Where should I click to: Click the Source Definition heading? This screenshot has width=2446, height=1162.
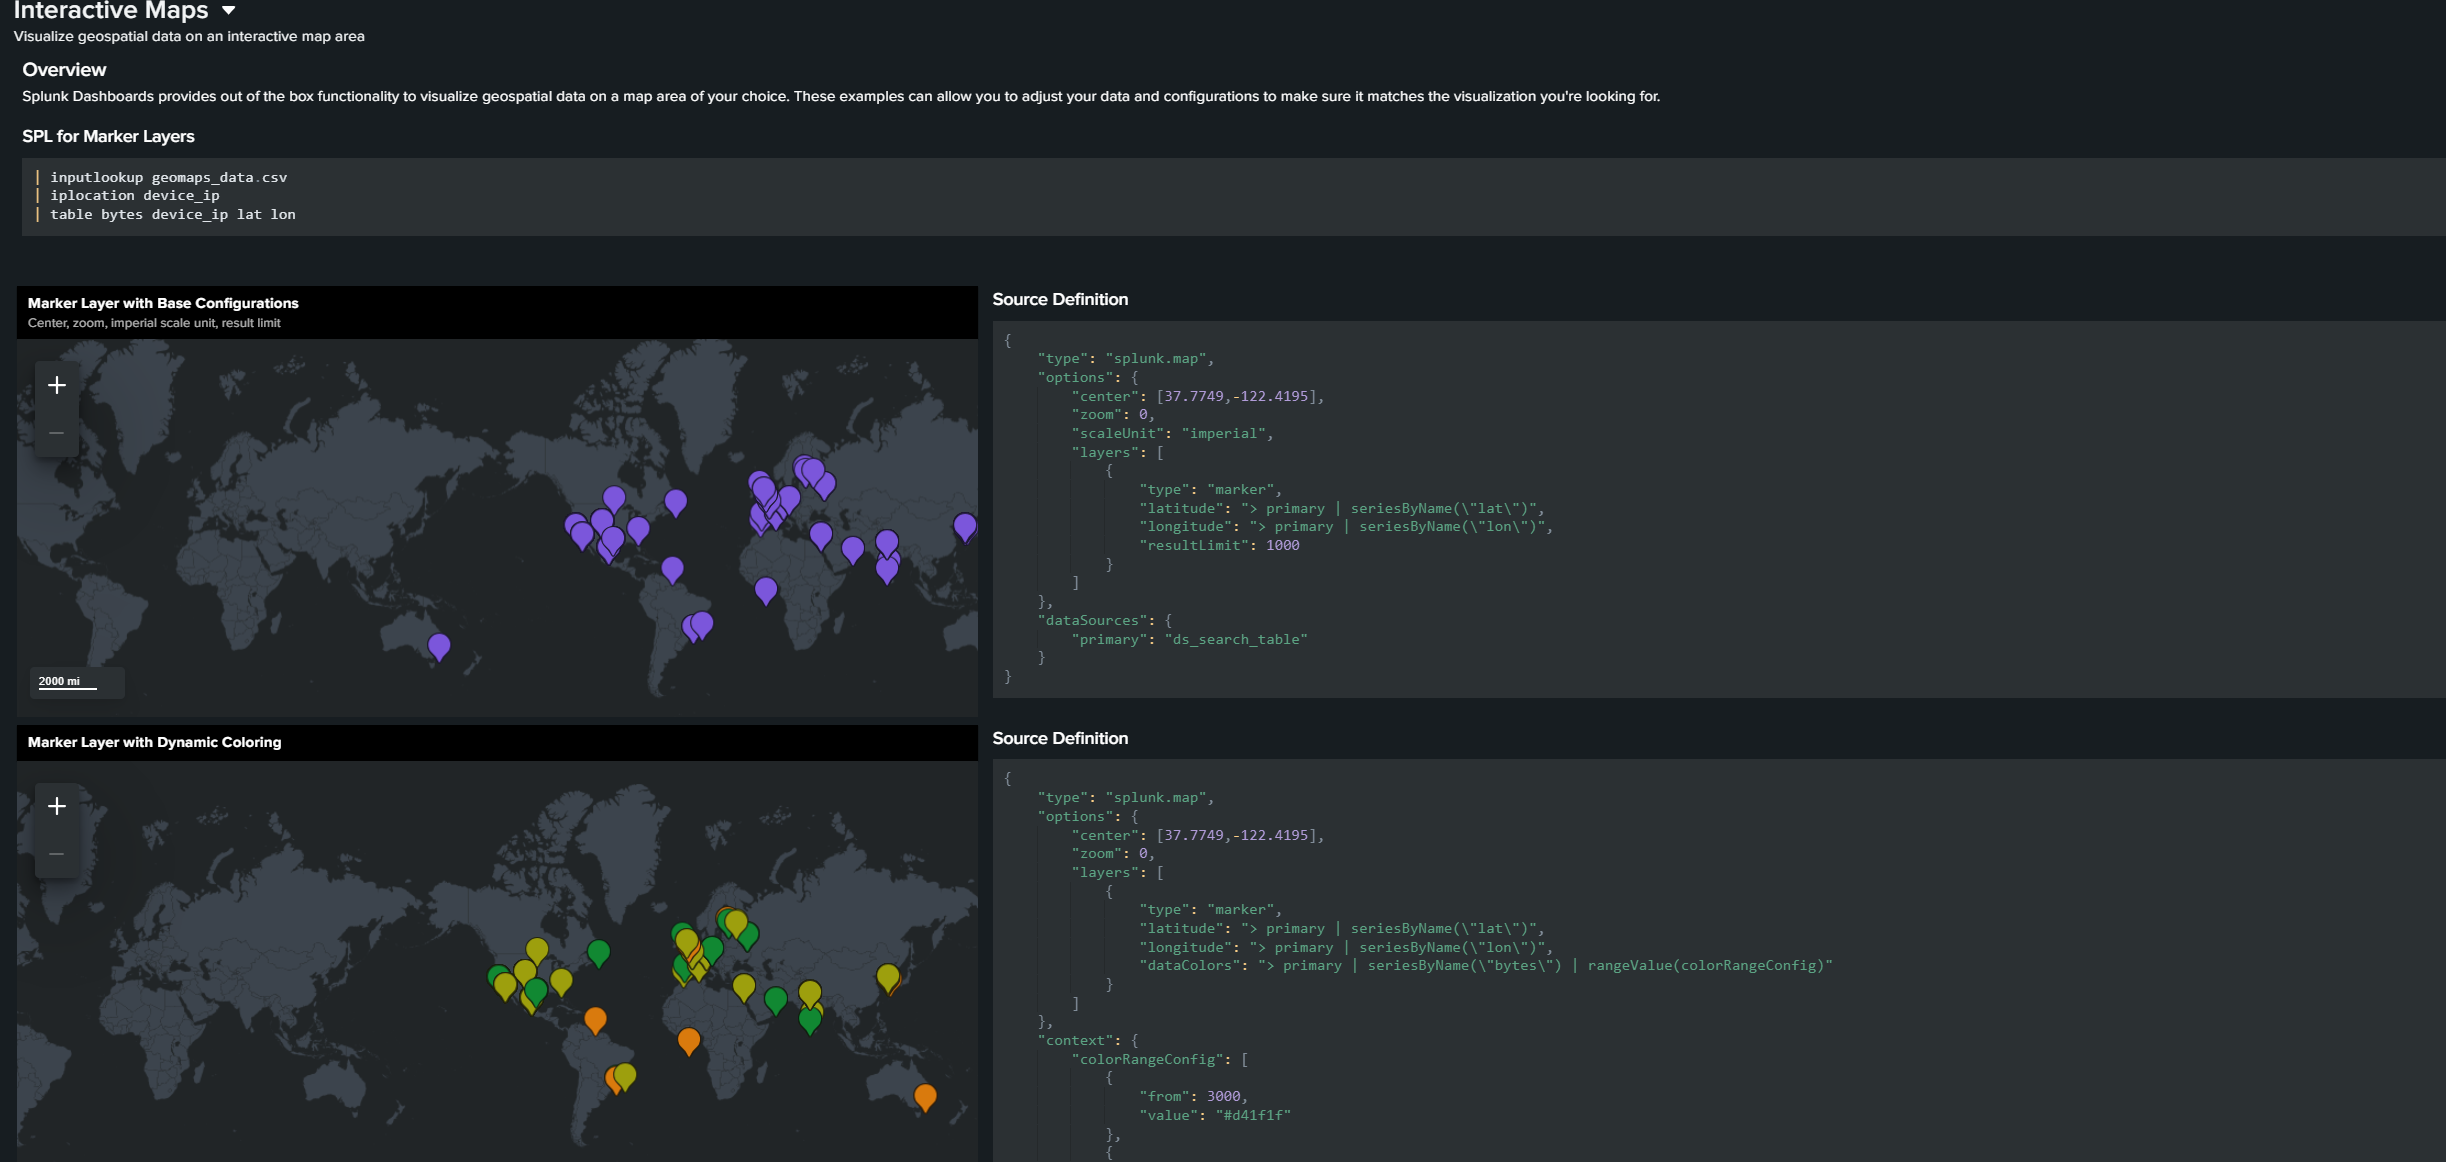(x=1059, y=299)
